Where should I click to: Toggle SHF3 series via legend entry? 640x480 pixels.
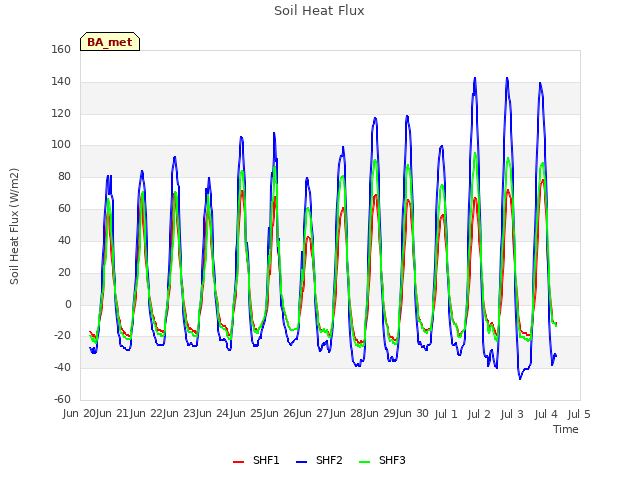pos(382,460)
